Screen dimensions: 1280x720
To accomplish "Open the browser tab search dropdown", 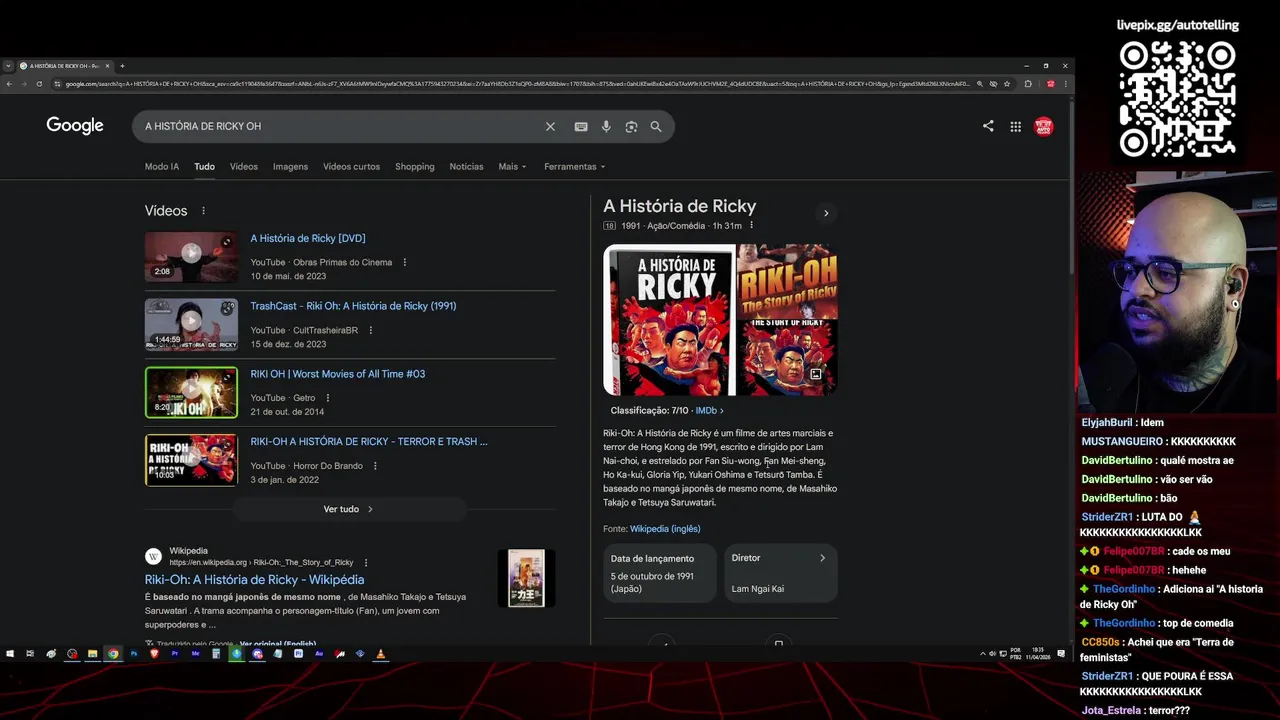I will [9, 66].
